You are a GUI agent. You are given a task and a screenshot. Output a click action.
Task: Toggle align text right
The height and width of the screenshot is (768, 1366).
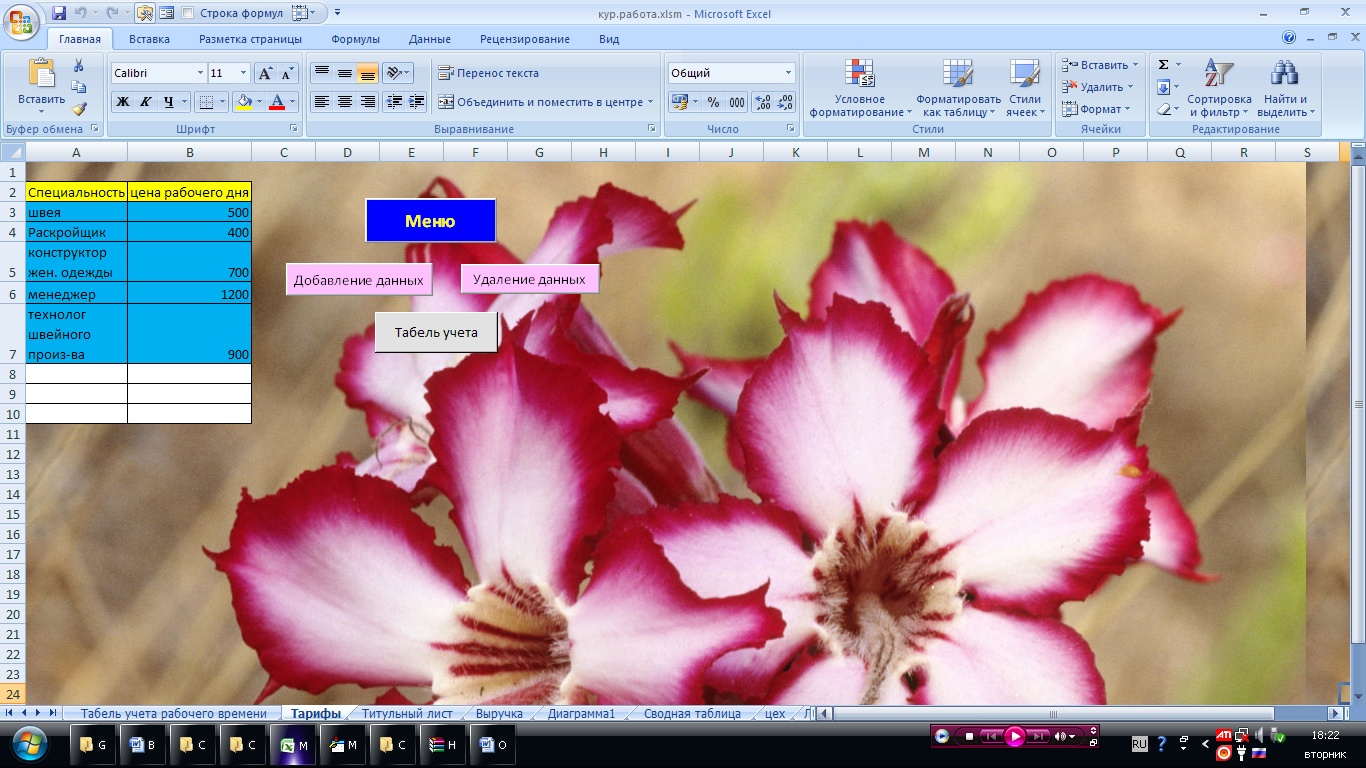[368, 102]
